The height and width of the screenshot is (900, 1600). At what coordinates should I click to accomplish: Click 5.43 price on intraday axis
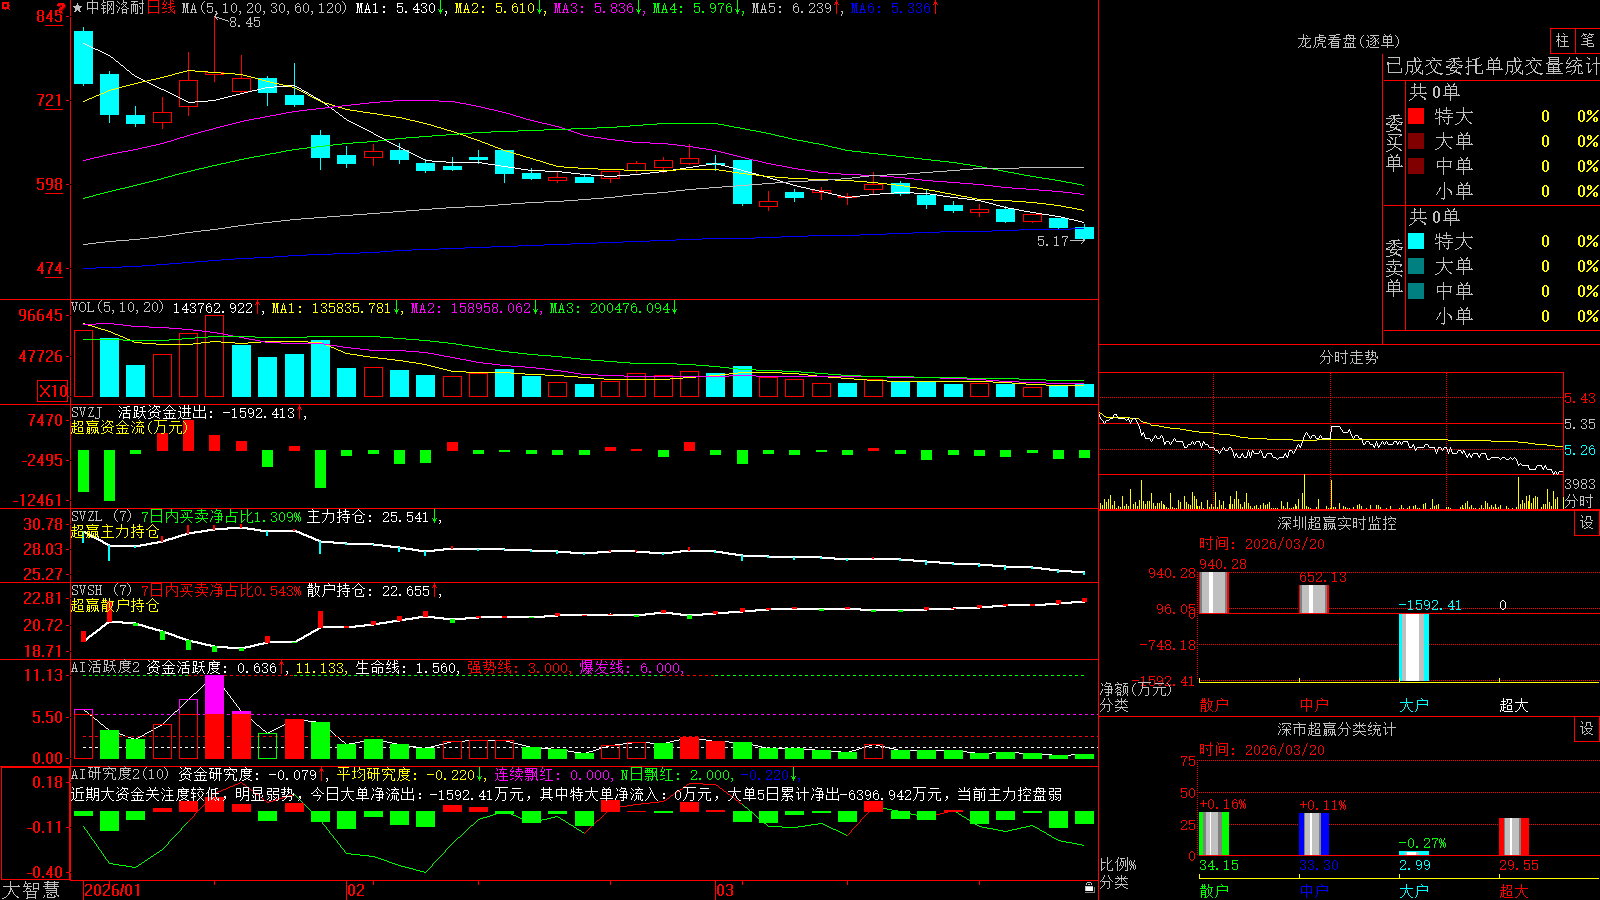(1580, 398)
